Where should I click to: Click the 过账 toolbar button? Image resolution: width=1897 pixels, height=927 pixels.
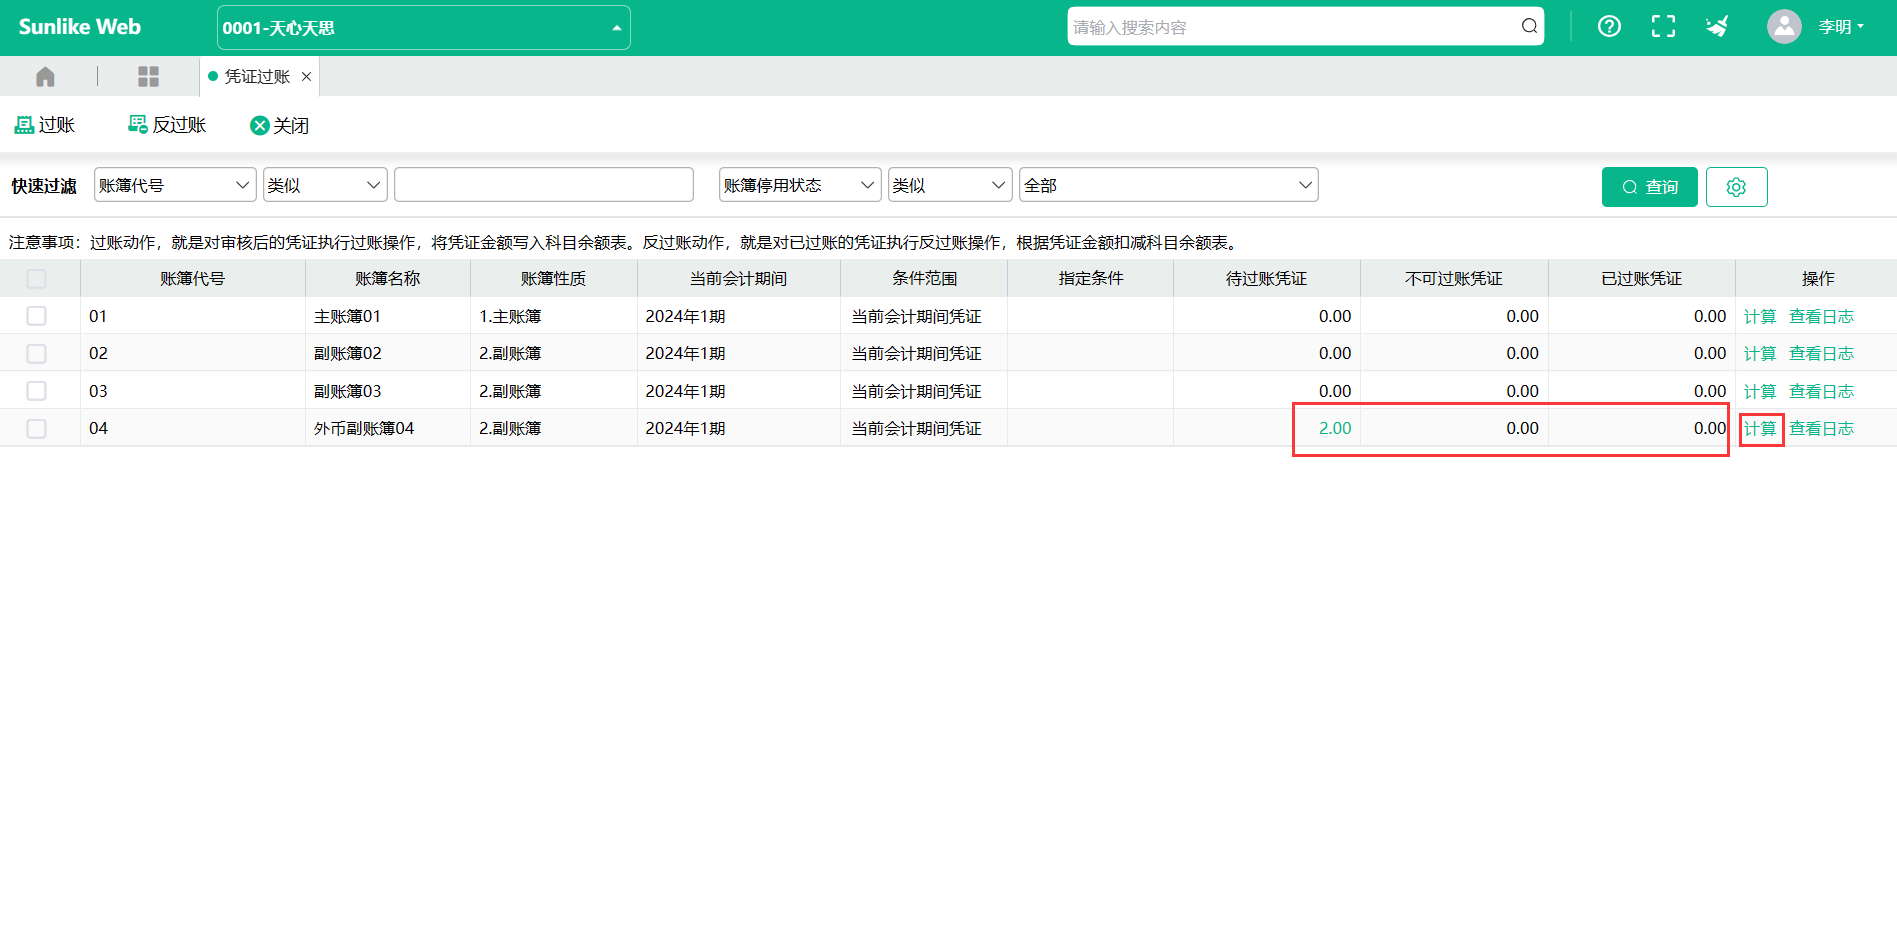coord(45,125)
